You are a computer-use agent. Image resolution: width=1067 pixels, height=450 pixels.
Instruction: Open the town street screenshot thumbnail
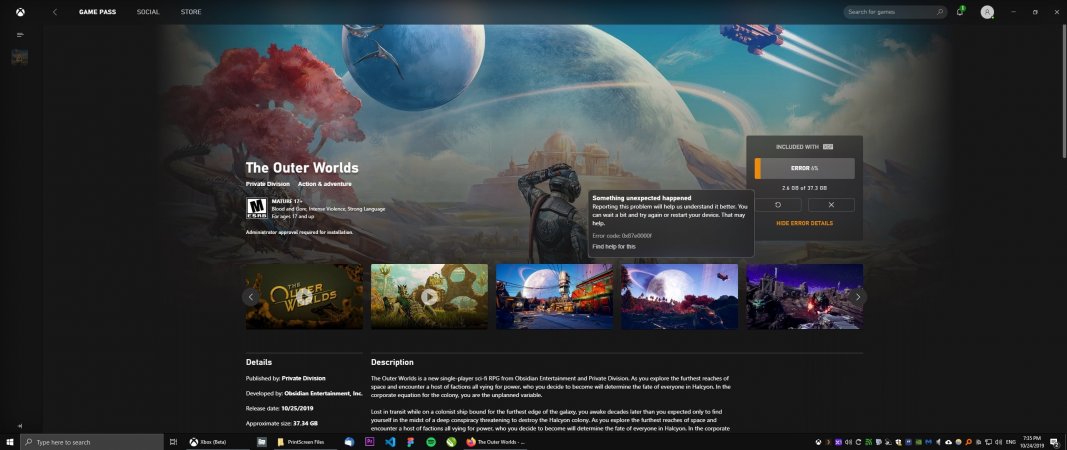click(x=555, y=297)
